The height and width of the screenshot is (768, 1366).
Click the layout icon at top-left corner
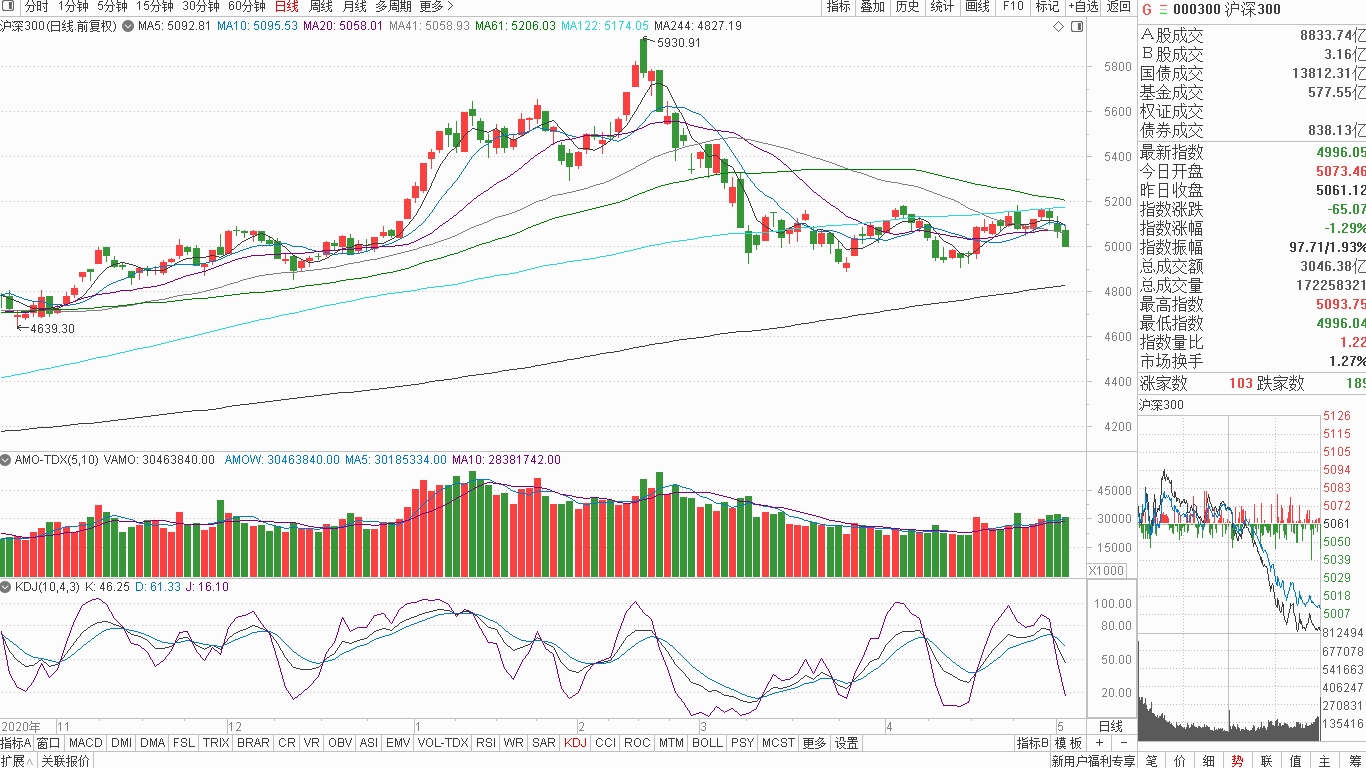click(9, 6)
